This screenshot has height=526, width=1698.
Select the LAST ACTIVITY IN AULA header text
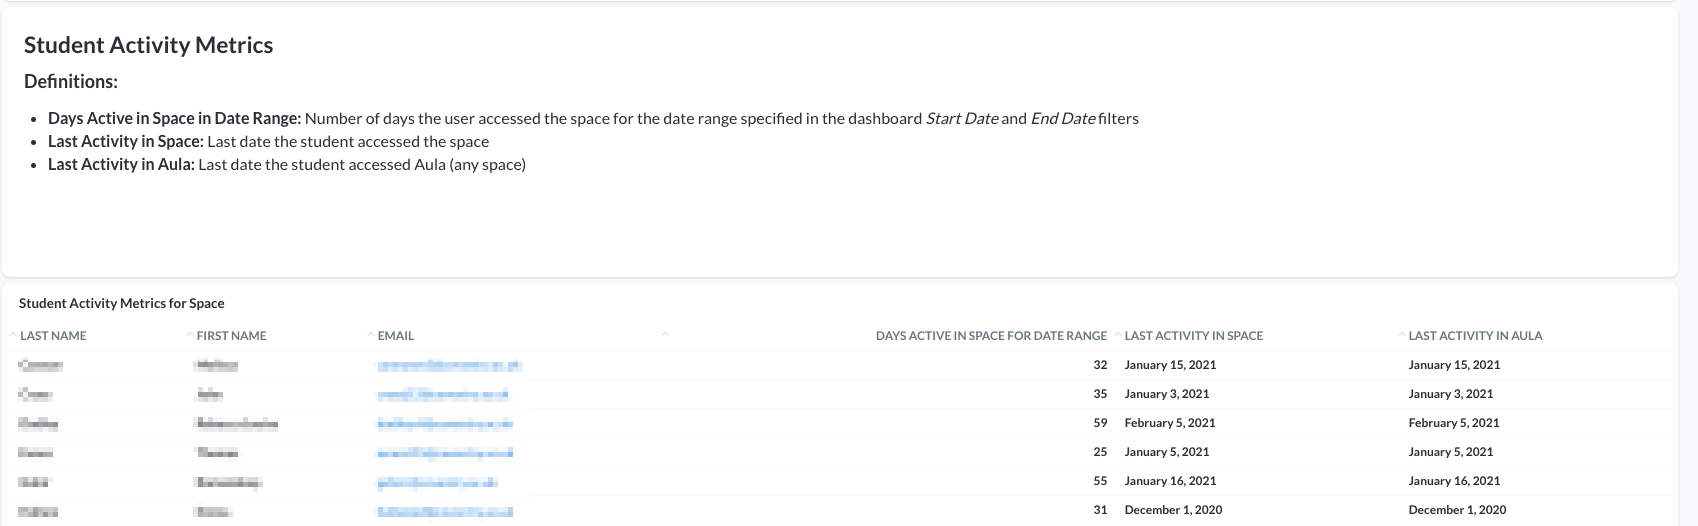tap(1475, 336)
